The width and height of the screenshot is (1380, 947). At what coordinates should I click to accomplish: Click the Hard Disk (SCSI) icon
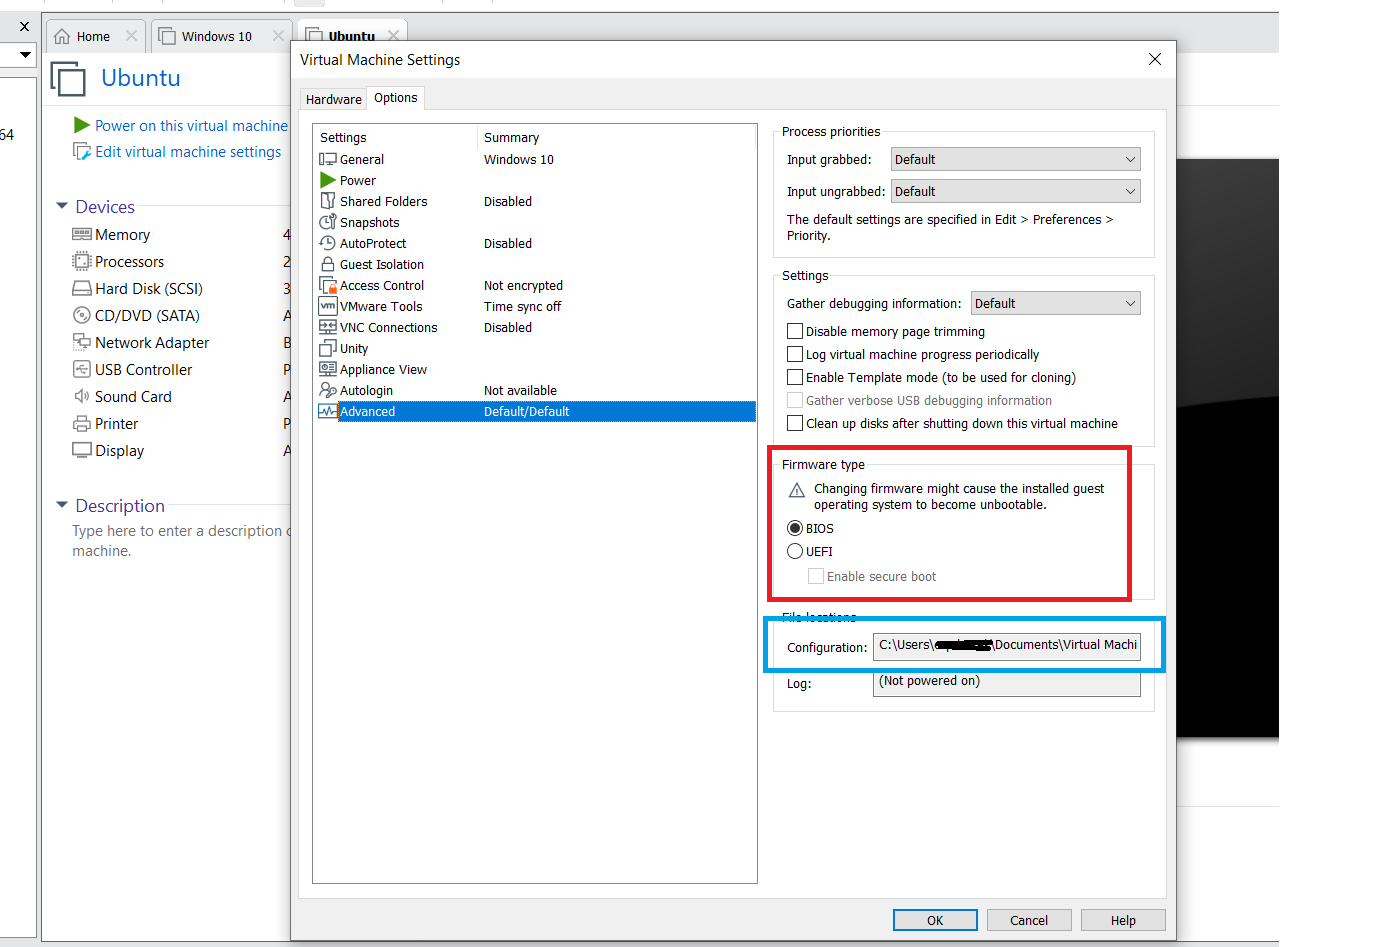[x=81, y=288]
